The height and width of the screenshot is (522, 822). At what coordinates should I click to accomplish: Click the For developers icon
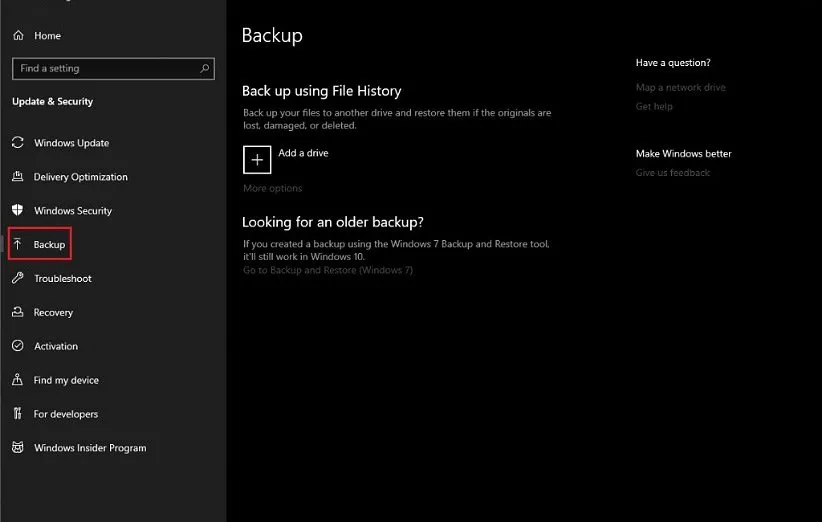18,414
